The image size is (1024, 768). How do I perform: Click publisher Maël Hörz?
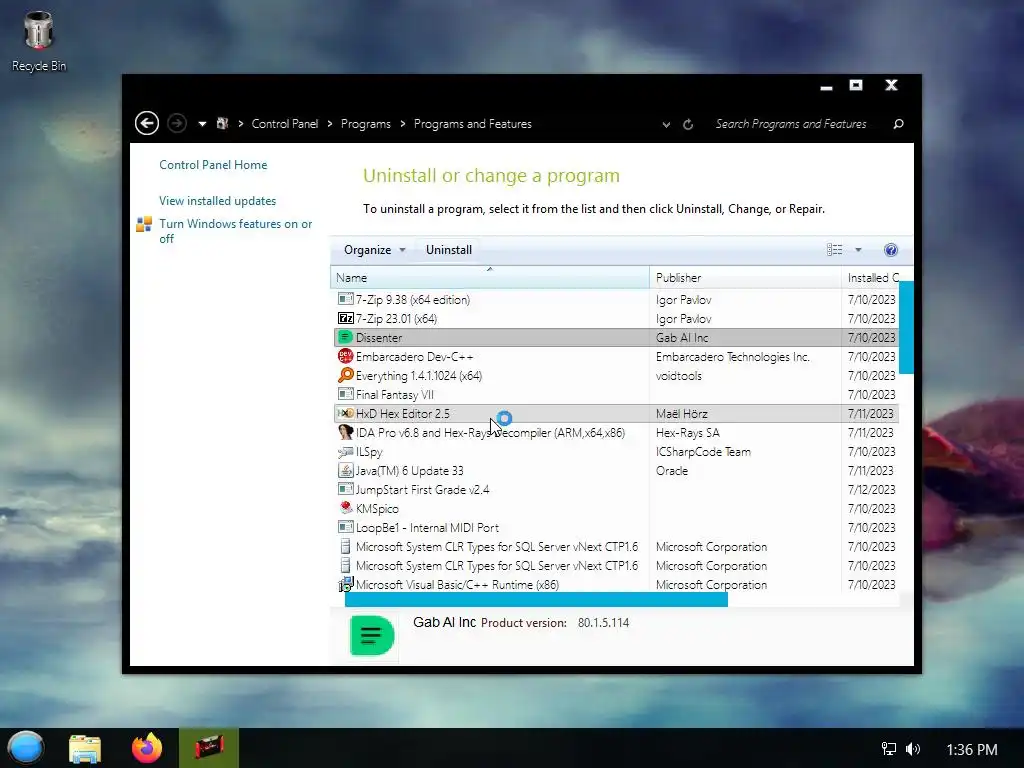[x=682, y=413]
